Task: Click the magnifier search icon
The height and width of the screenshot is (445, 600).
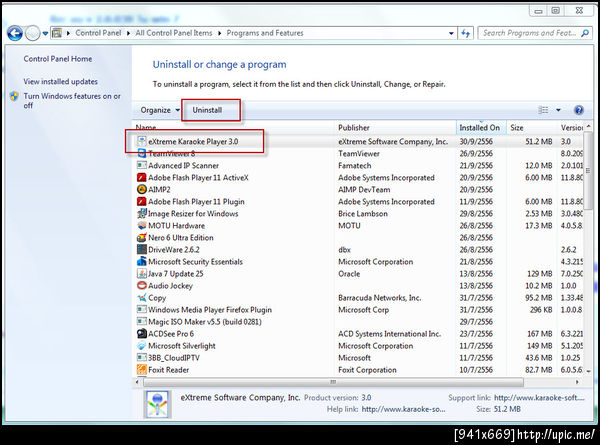Action: [x=585, y=33]
